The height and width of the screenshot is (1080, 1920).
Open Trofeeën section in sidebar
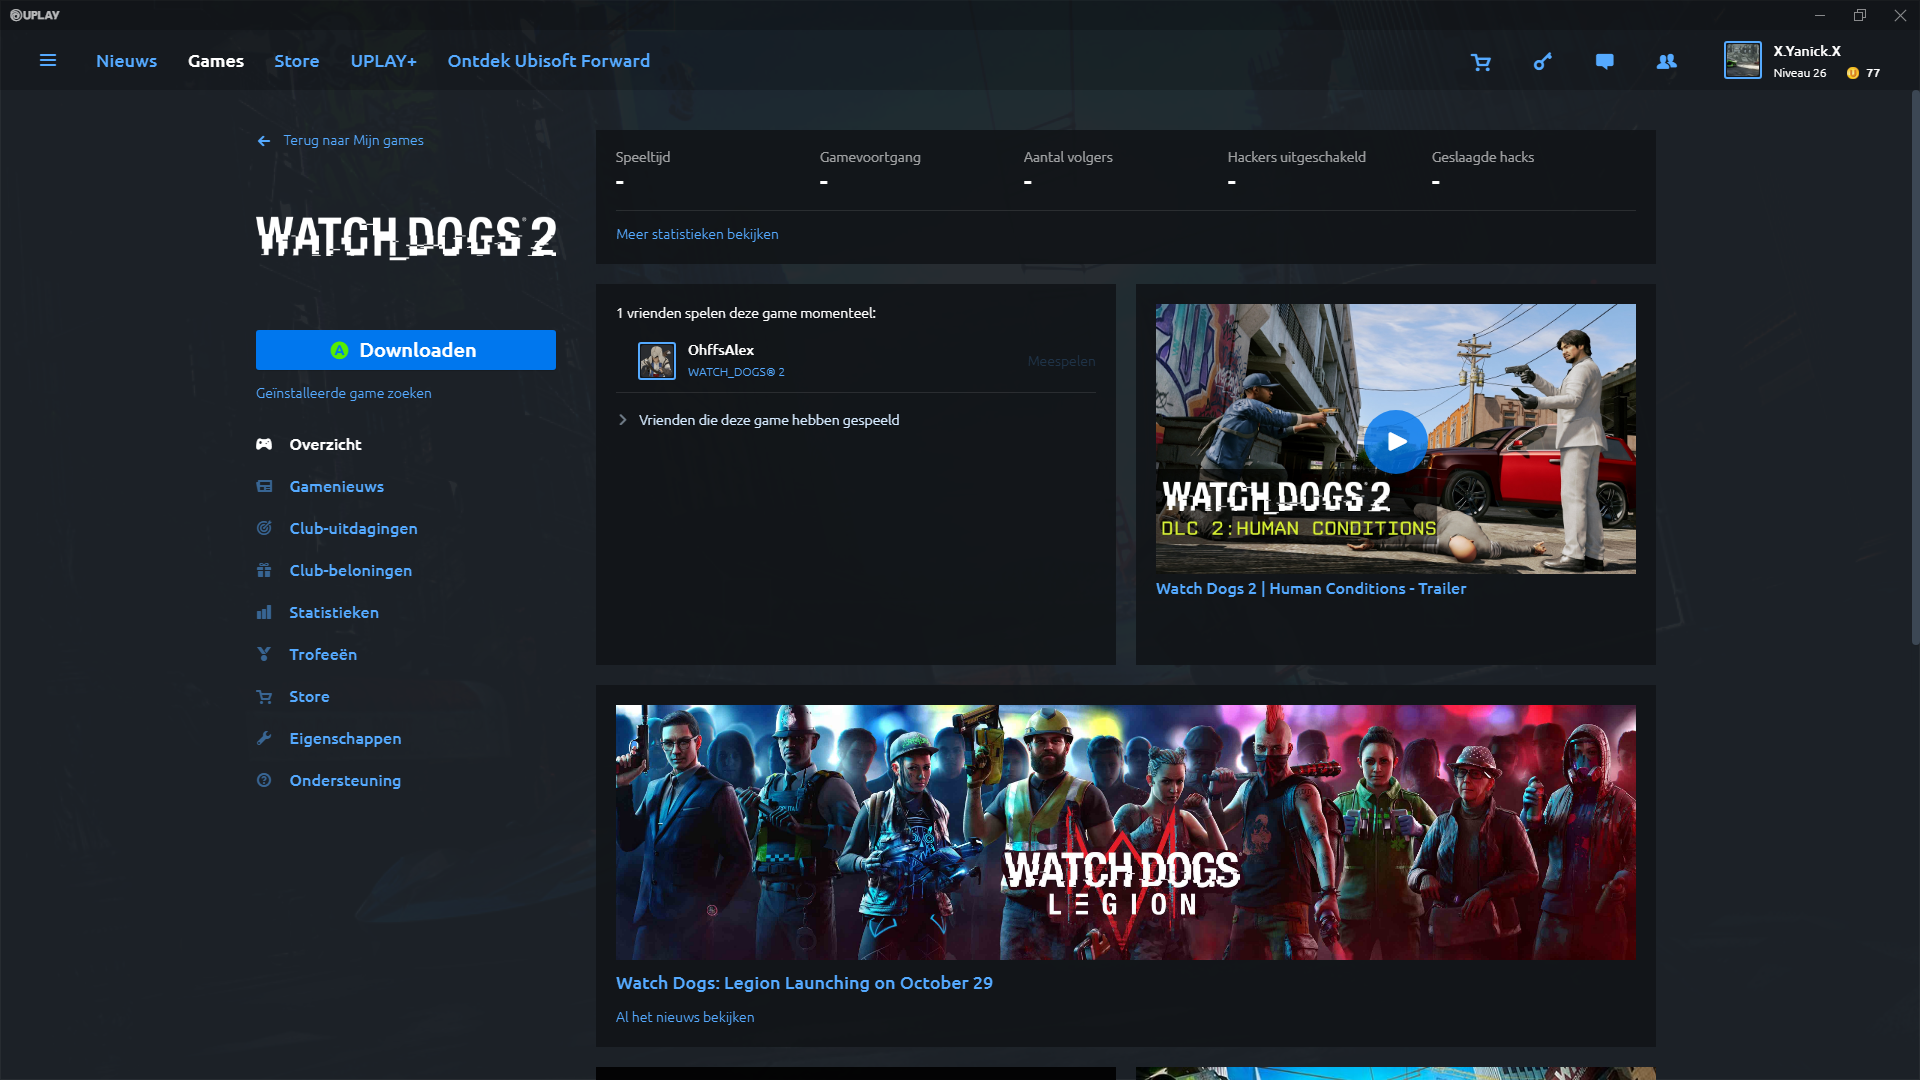[x=322, y=654]
